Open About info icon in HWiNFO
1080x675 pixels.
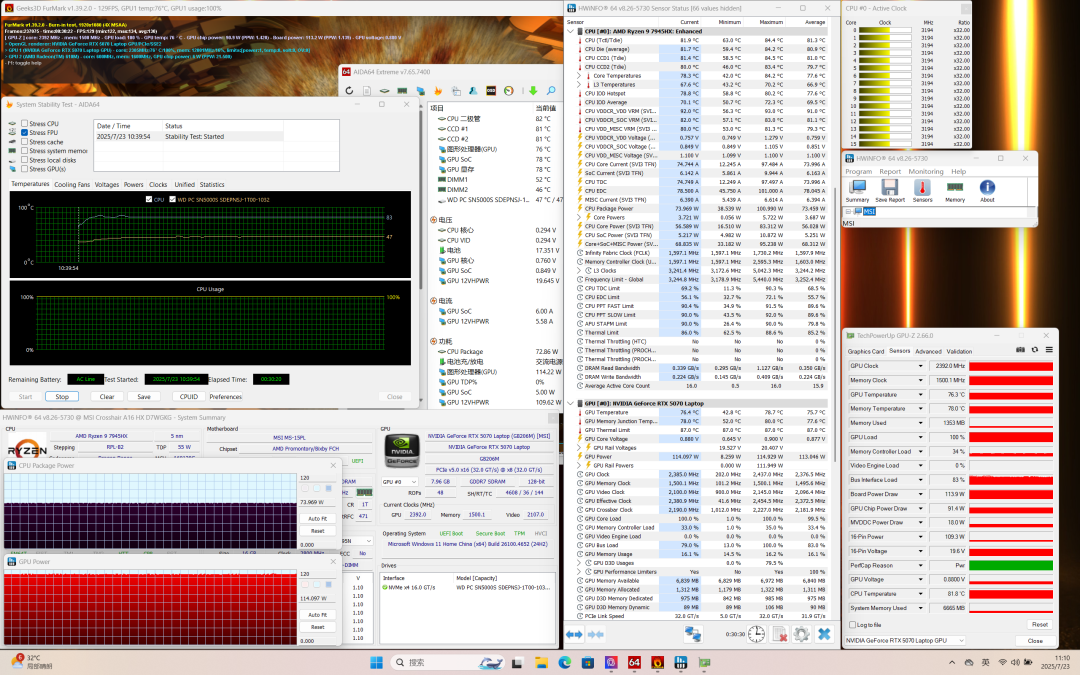pos(987,191)
